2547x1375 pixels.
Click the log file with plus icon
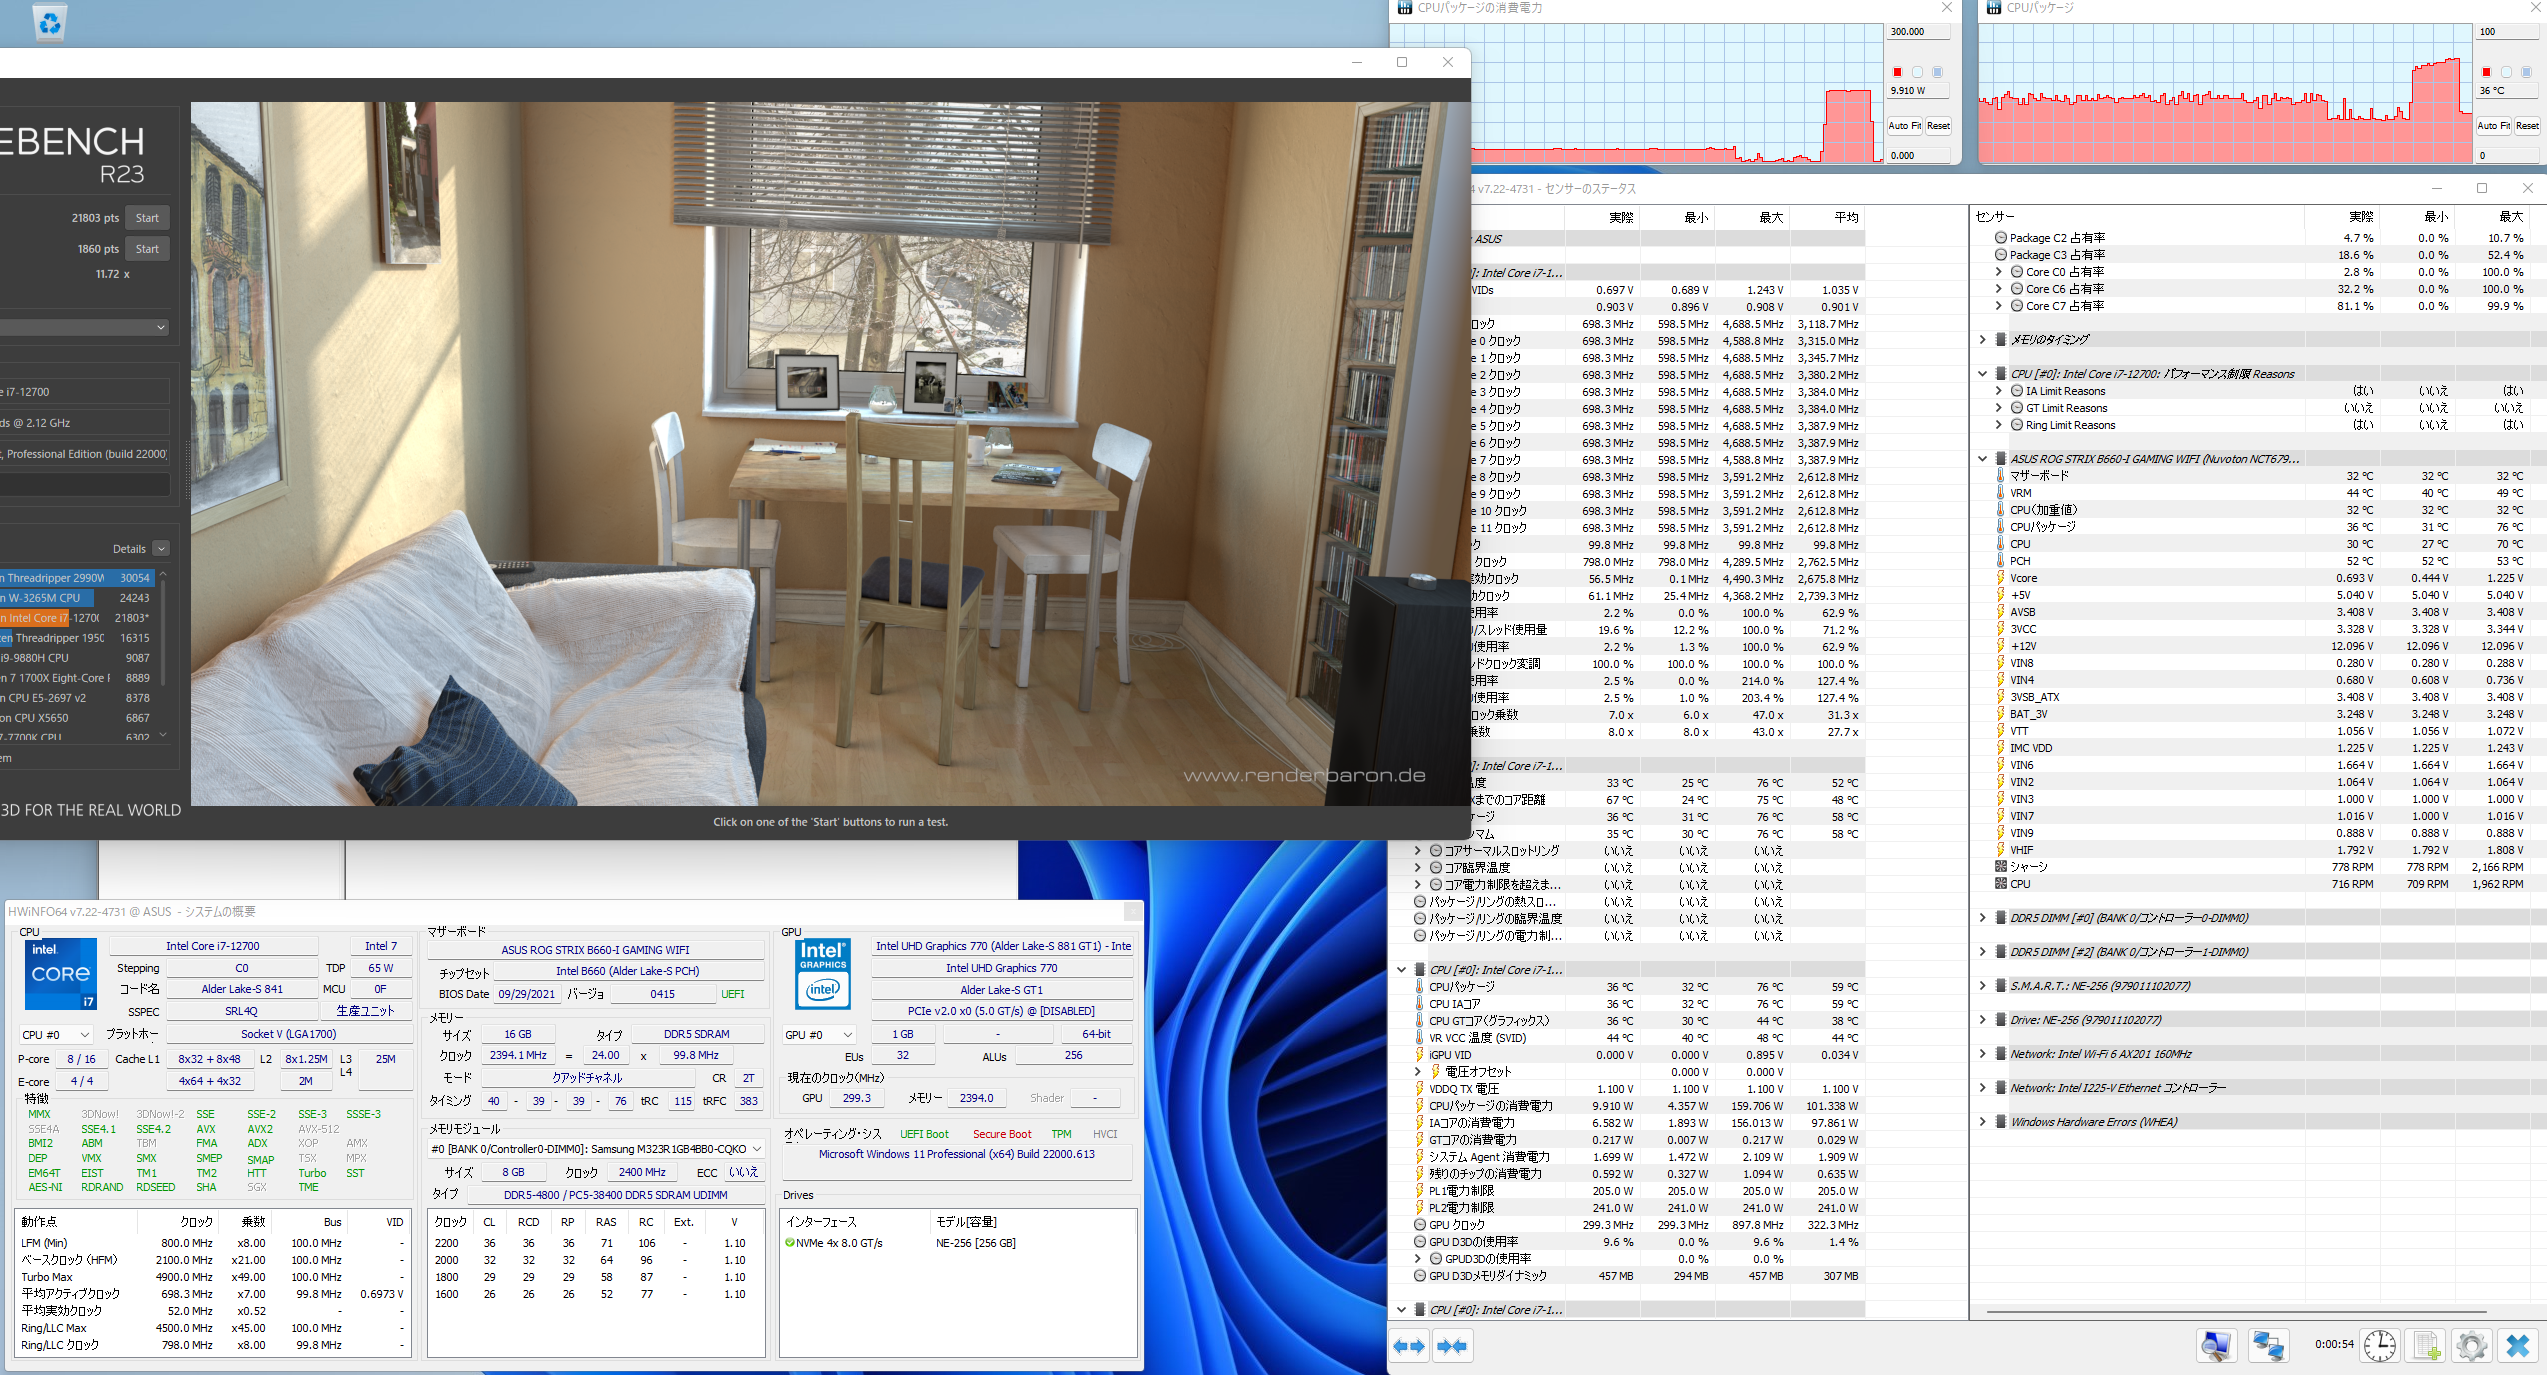coord(2426,1346)
